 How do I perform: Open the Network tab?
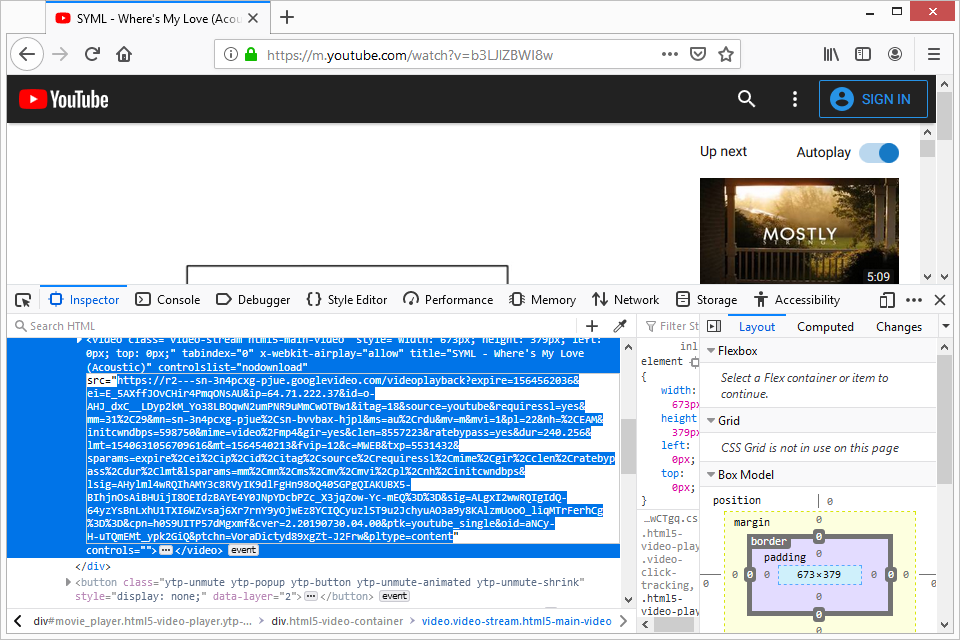coord(625,299)
